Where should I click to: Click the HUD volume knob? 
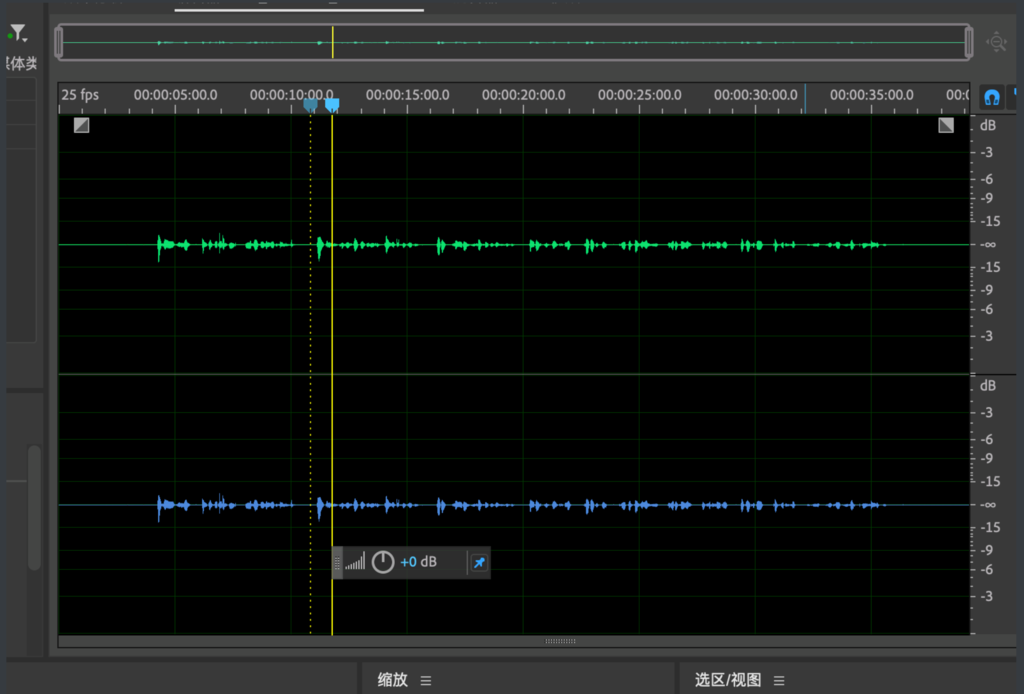(x=383, y=562)
